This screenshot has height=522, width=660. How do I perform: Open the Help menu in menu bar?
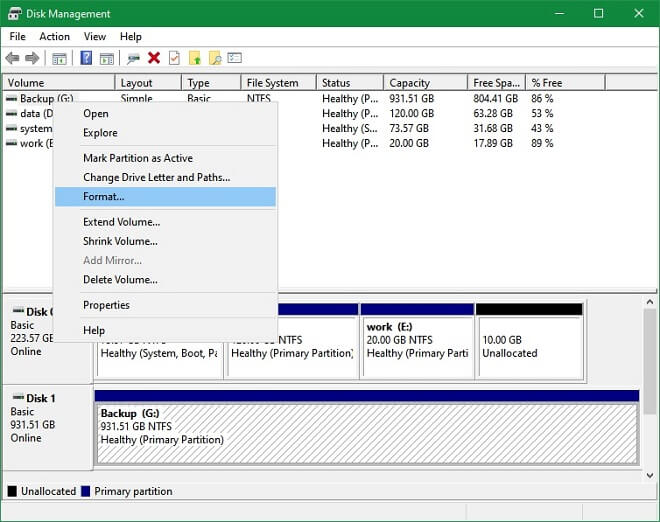130,37
